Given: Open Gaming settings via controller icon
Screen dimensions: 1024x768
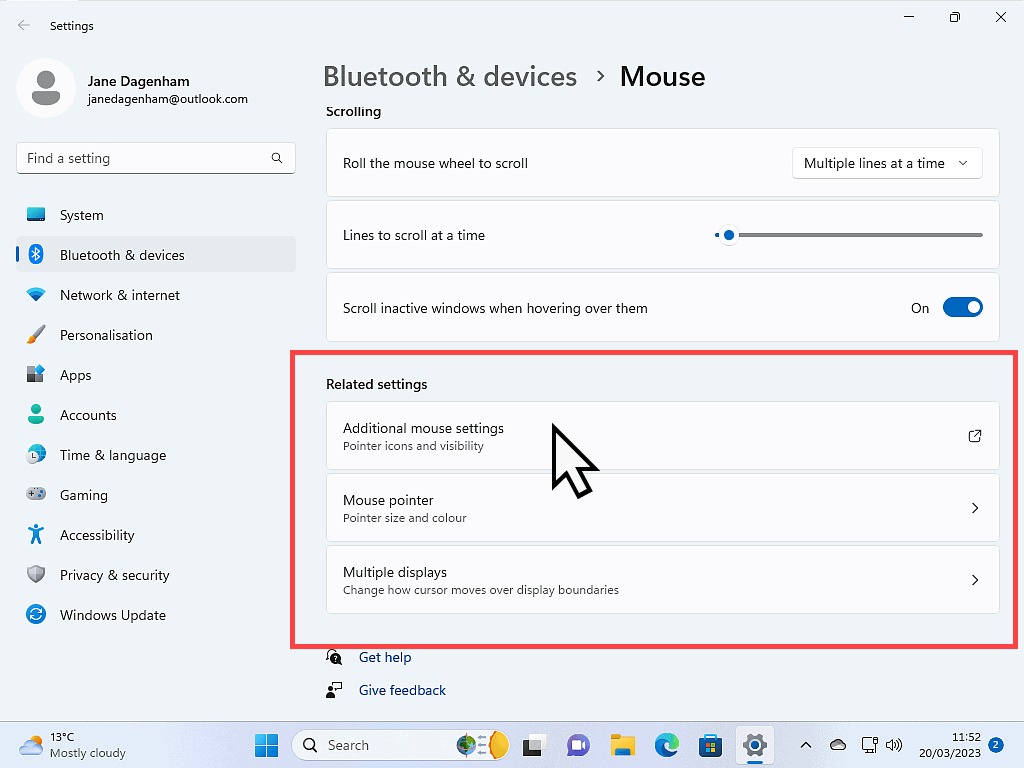Looking at the screenshot, I should 36,495.
